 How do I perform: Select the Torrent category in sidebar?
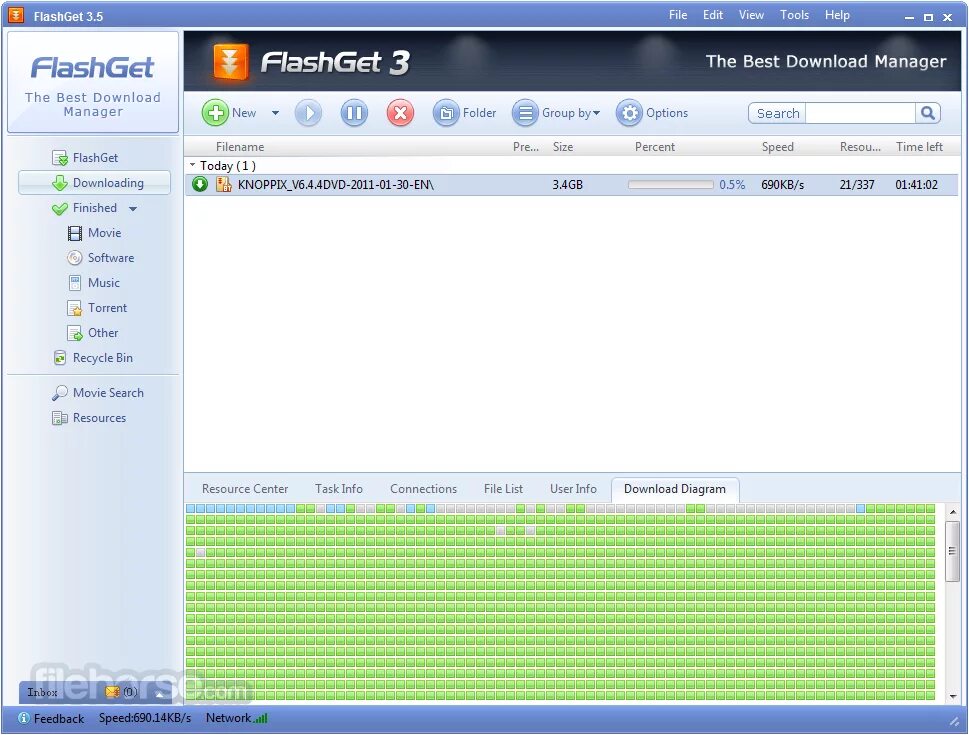coord(106,307)
